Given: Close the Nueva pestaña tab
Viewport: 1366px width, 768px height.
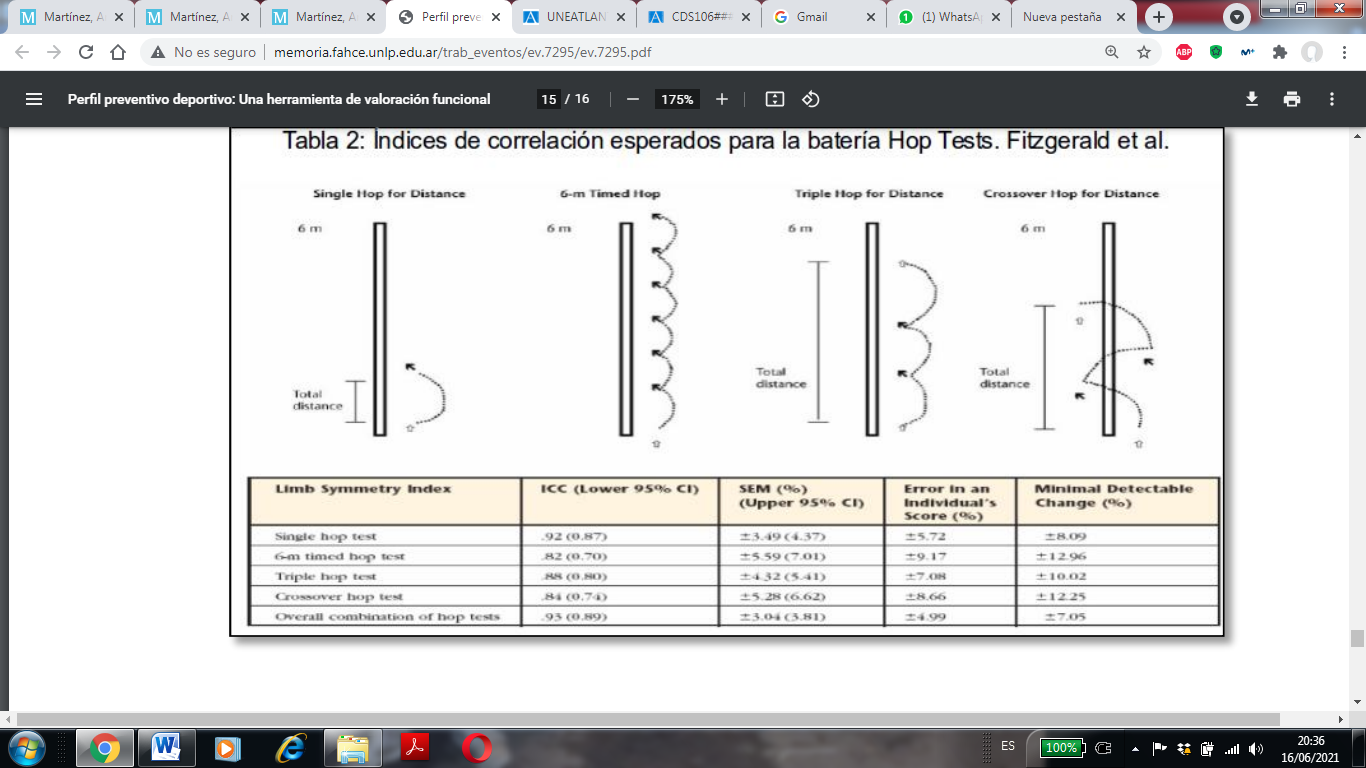Looking at the screenshot, I should click(1122, 17).
